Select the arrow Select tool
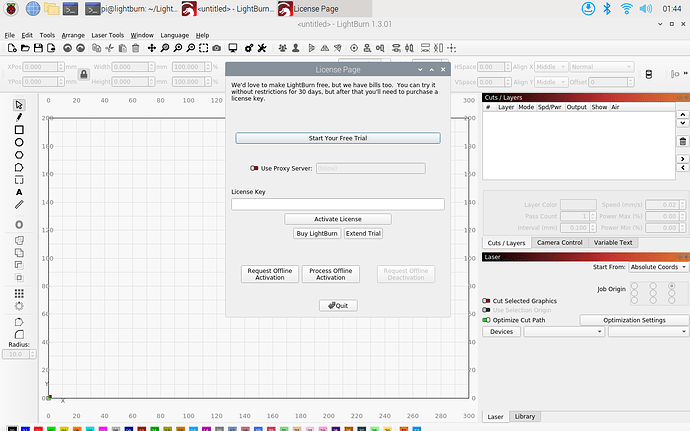Image resolution: width=690 pixels, height=431 pixels. 19,105
